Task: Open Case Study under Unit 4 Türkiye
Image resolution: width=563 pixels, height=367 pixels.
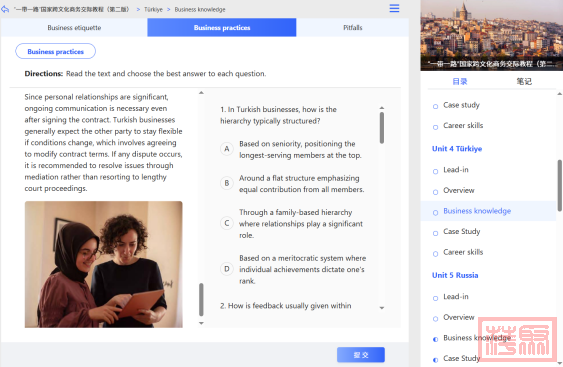Action: pyautogui.click(x=461, y=232)
